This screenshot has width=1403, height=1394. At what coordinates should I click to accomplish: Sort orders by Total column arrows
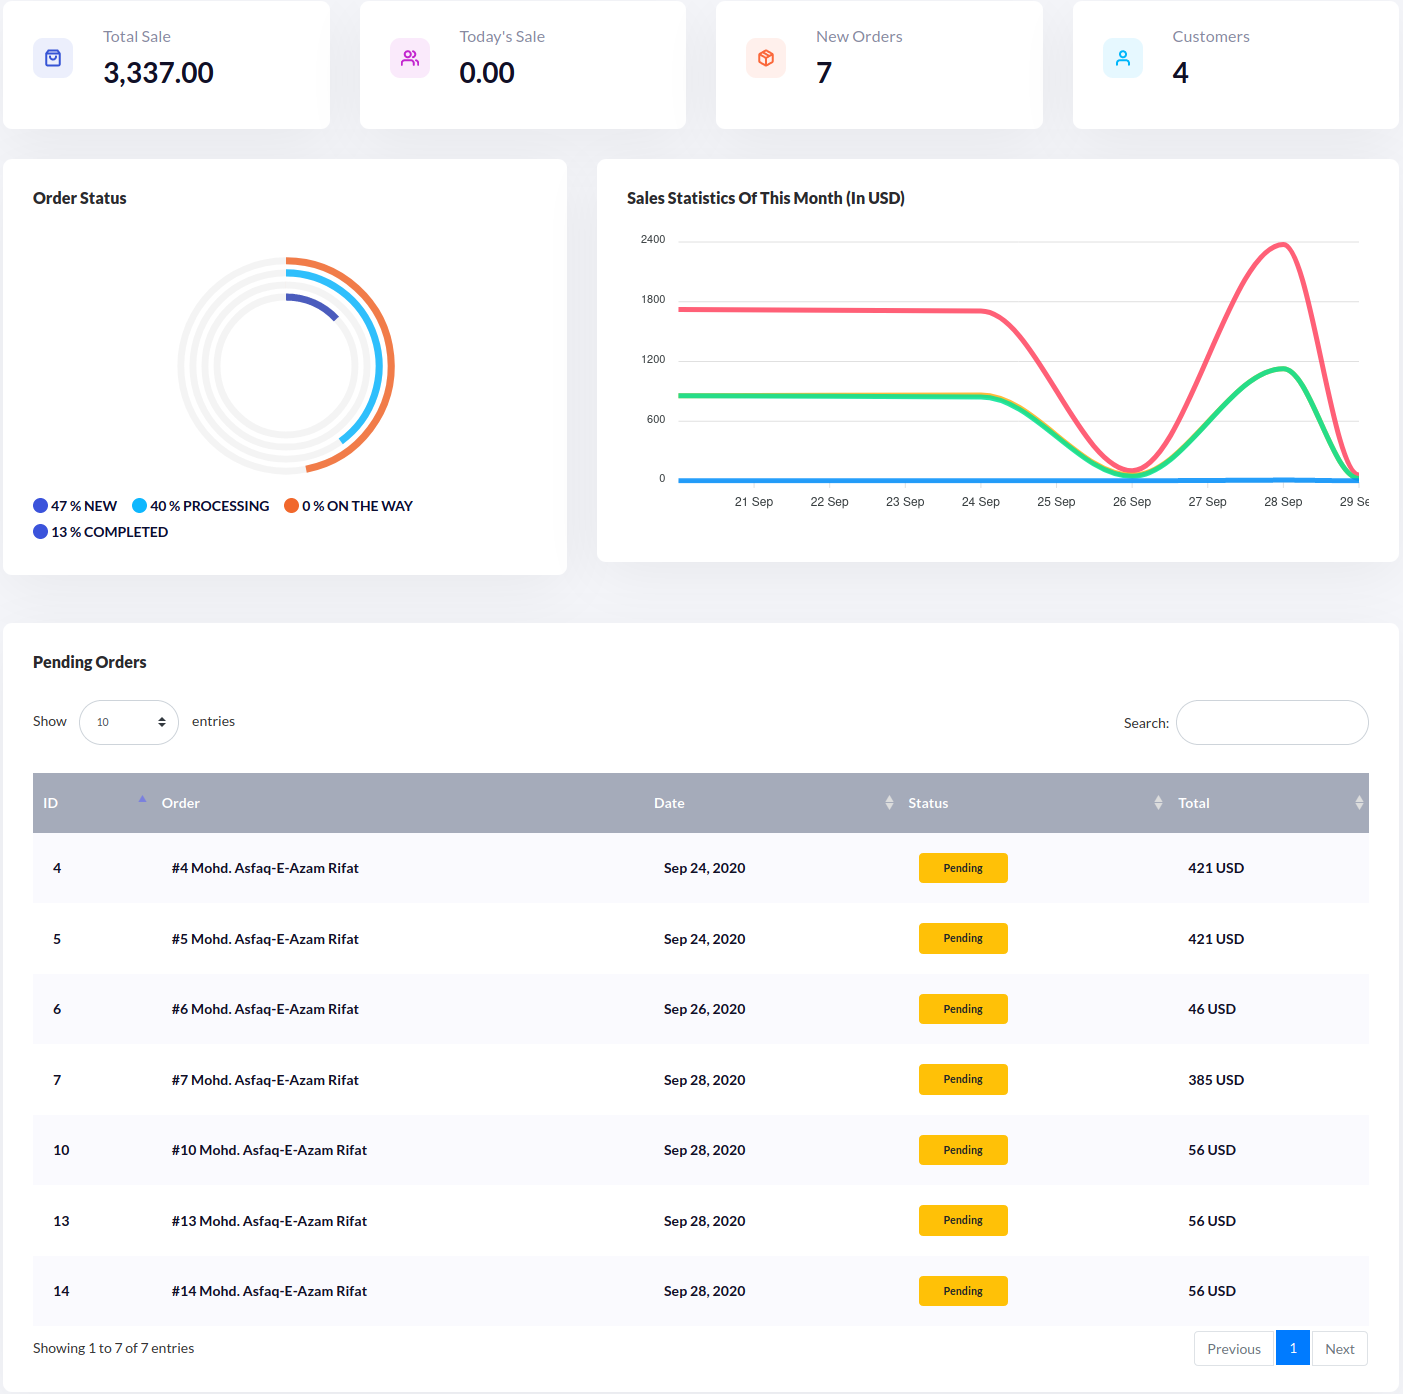pos(1359,803)
